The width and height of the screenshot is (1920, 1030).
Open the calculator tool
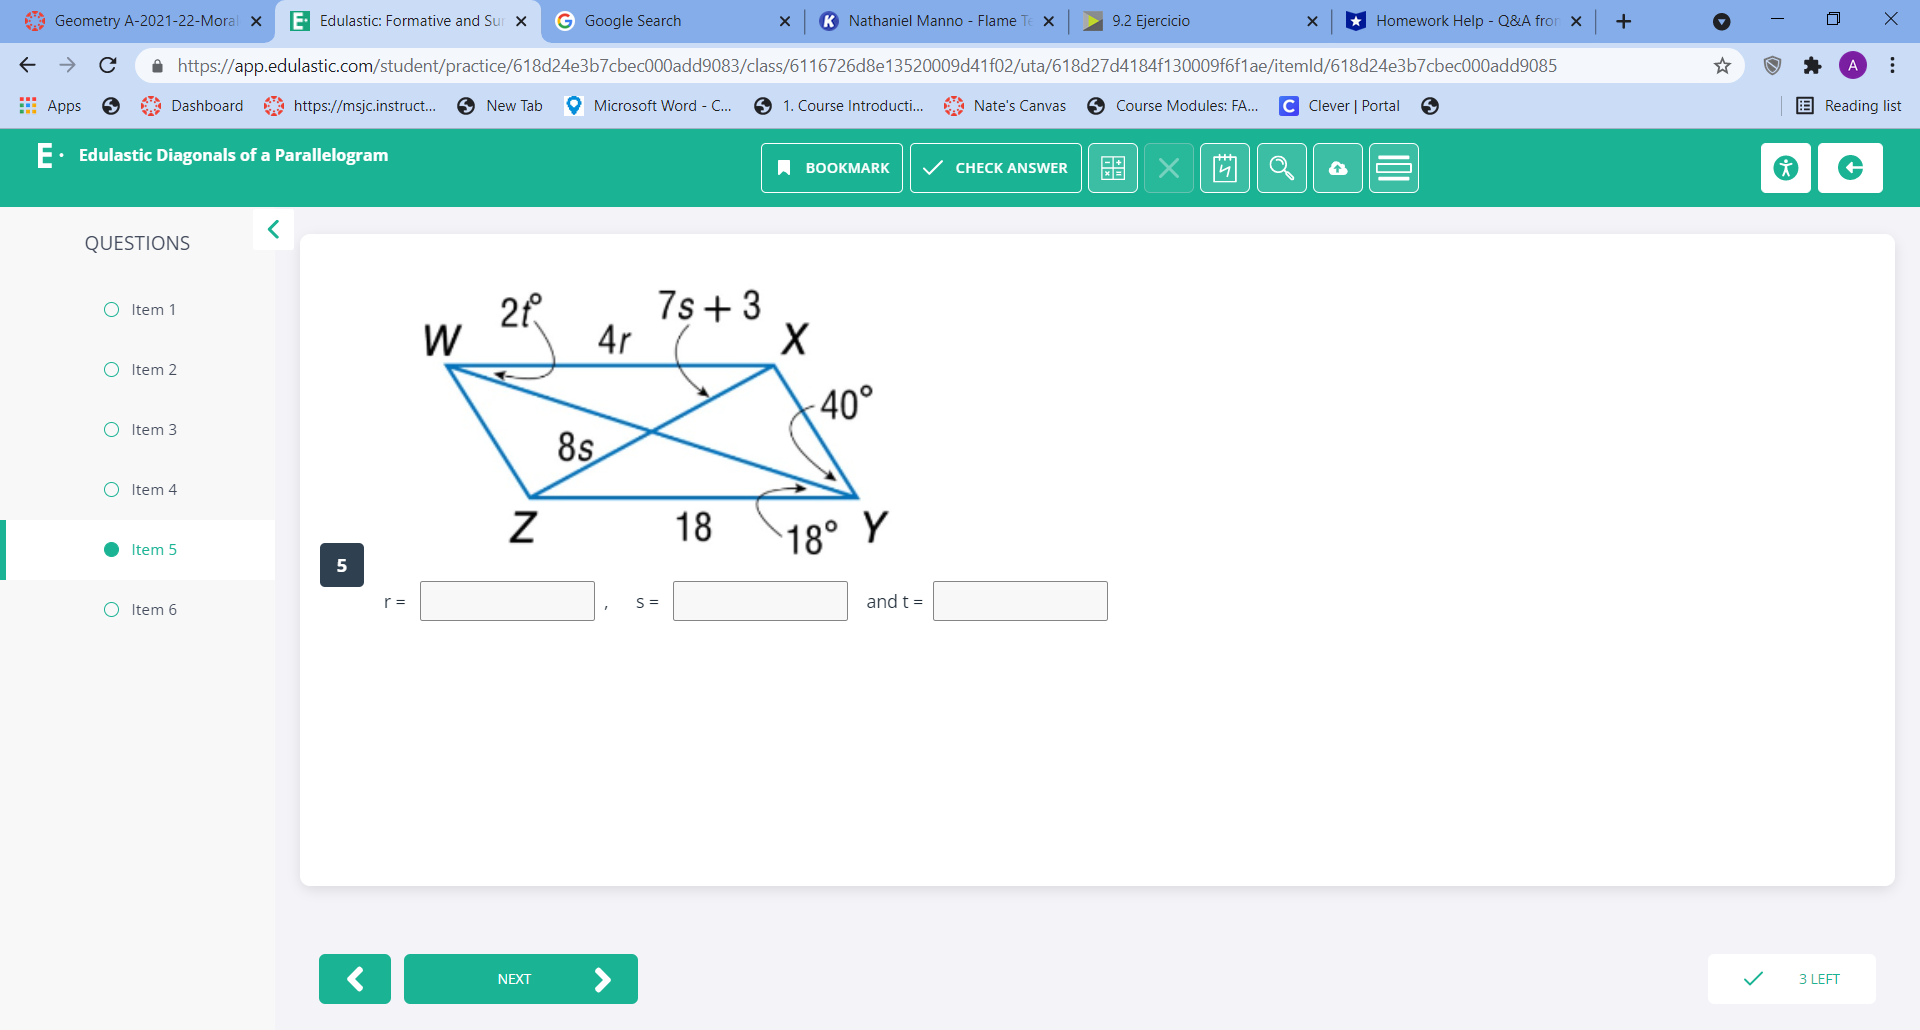(1113, 168)
